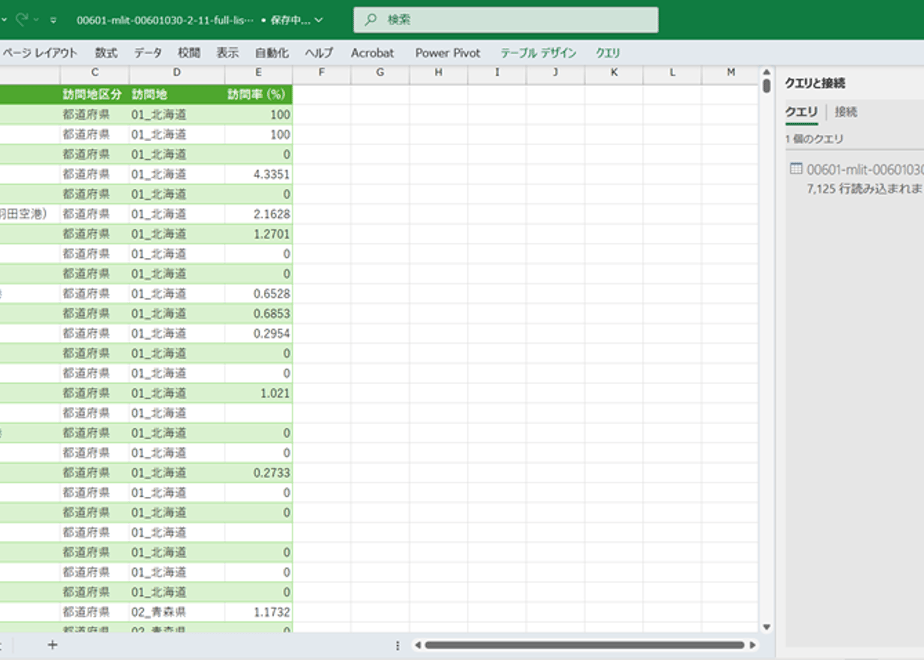Open the Power Pivot ribbon tab
924x660 pixels.
tap(448, 53)
